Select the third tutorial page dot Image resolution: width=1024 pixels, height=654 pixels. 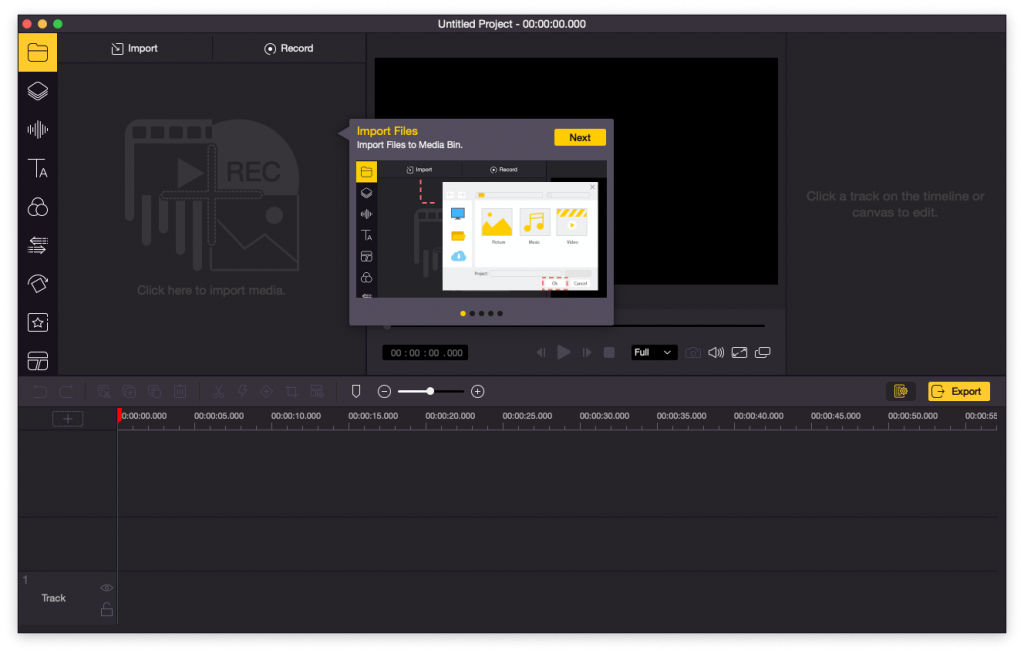pos(481,314)
